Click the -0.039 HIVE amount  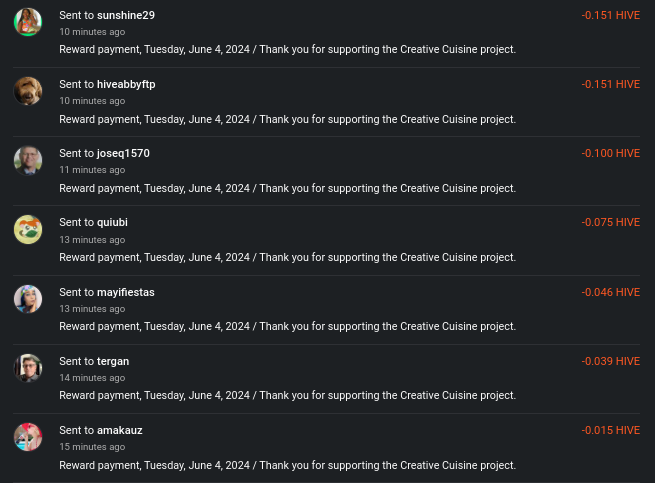(x=610, y=361)
